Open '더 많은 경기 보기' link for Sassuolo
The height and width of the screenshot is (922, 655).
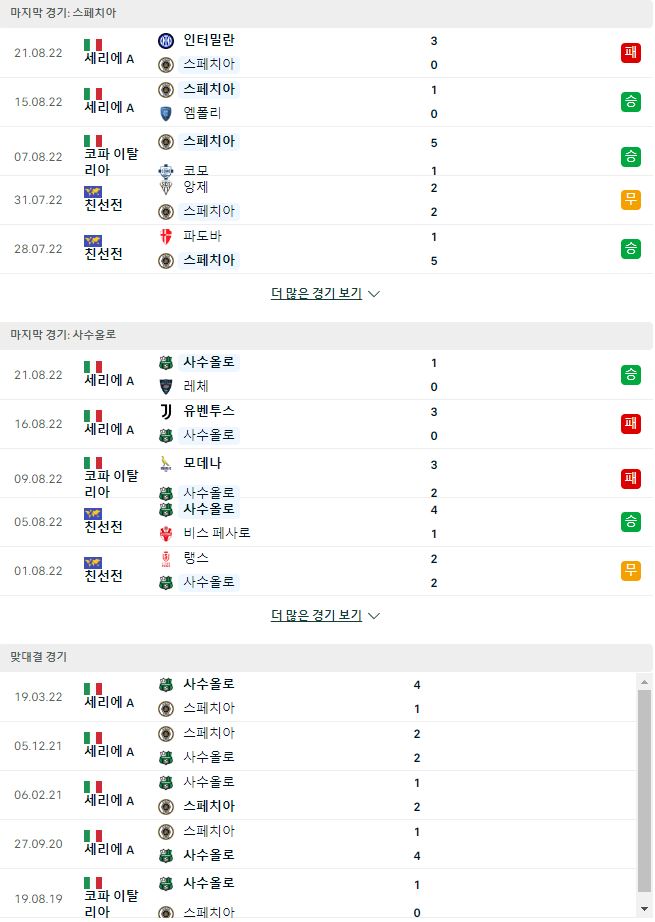click(316, 615)
